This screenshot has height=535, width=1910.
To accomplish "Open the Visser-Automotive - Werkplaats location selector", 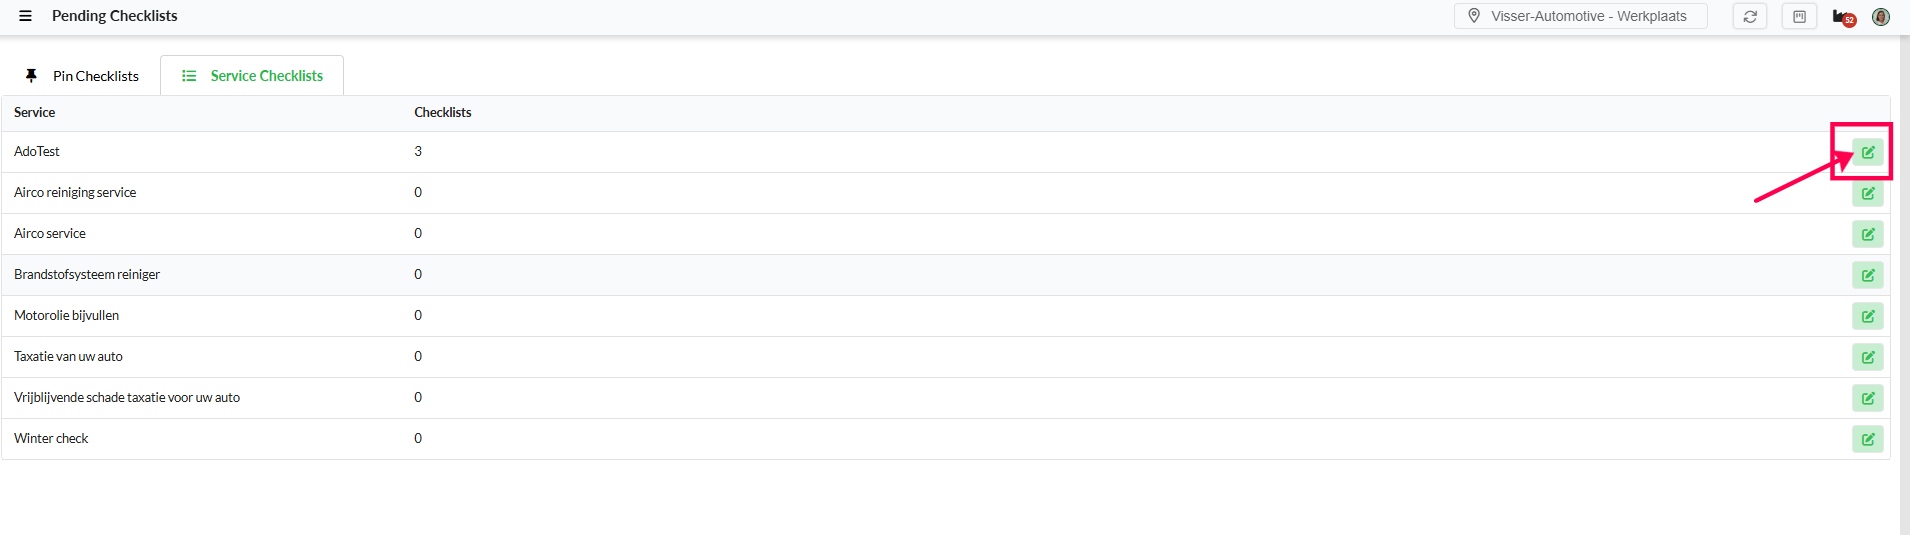I will pyautogui.click(x=1580, y=16).
